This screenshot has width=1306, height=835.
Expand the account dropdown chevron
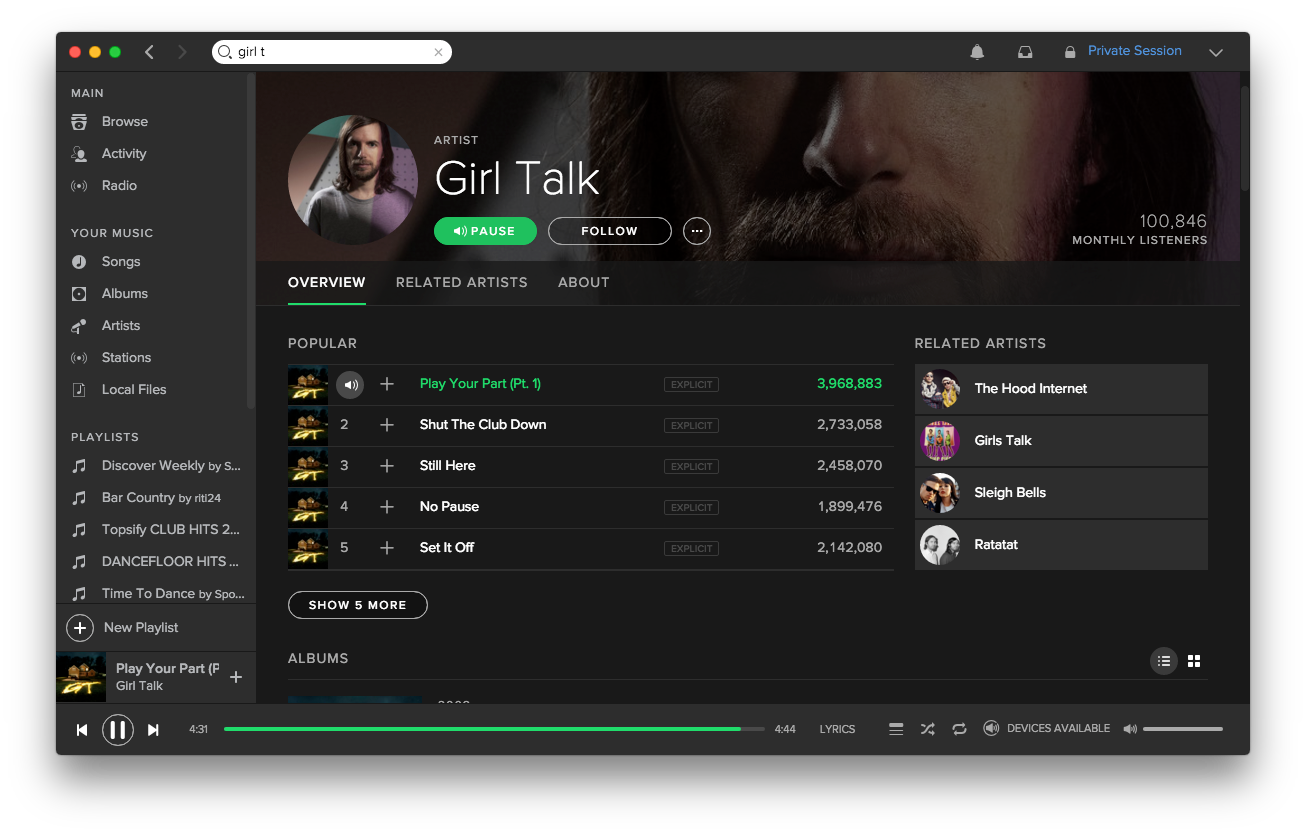pos(1216,53)
